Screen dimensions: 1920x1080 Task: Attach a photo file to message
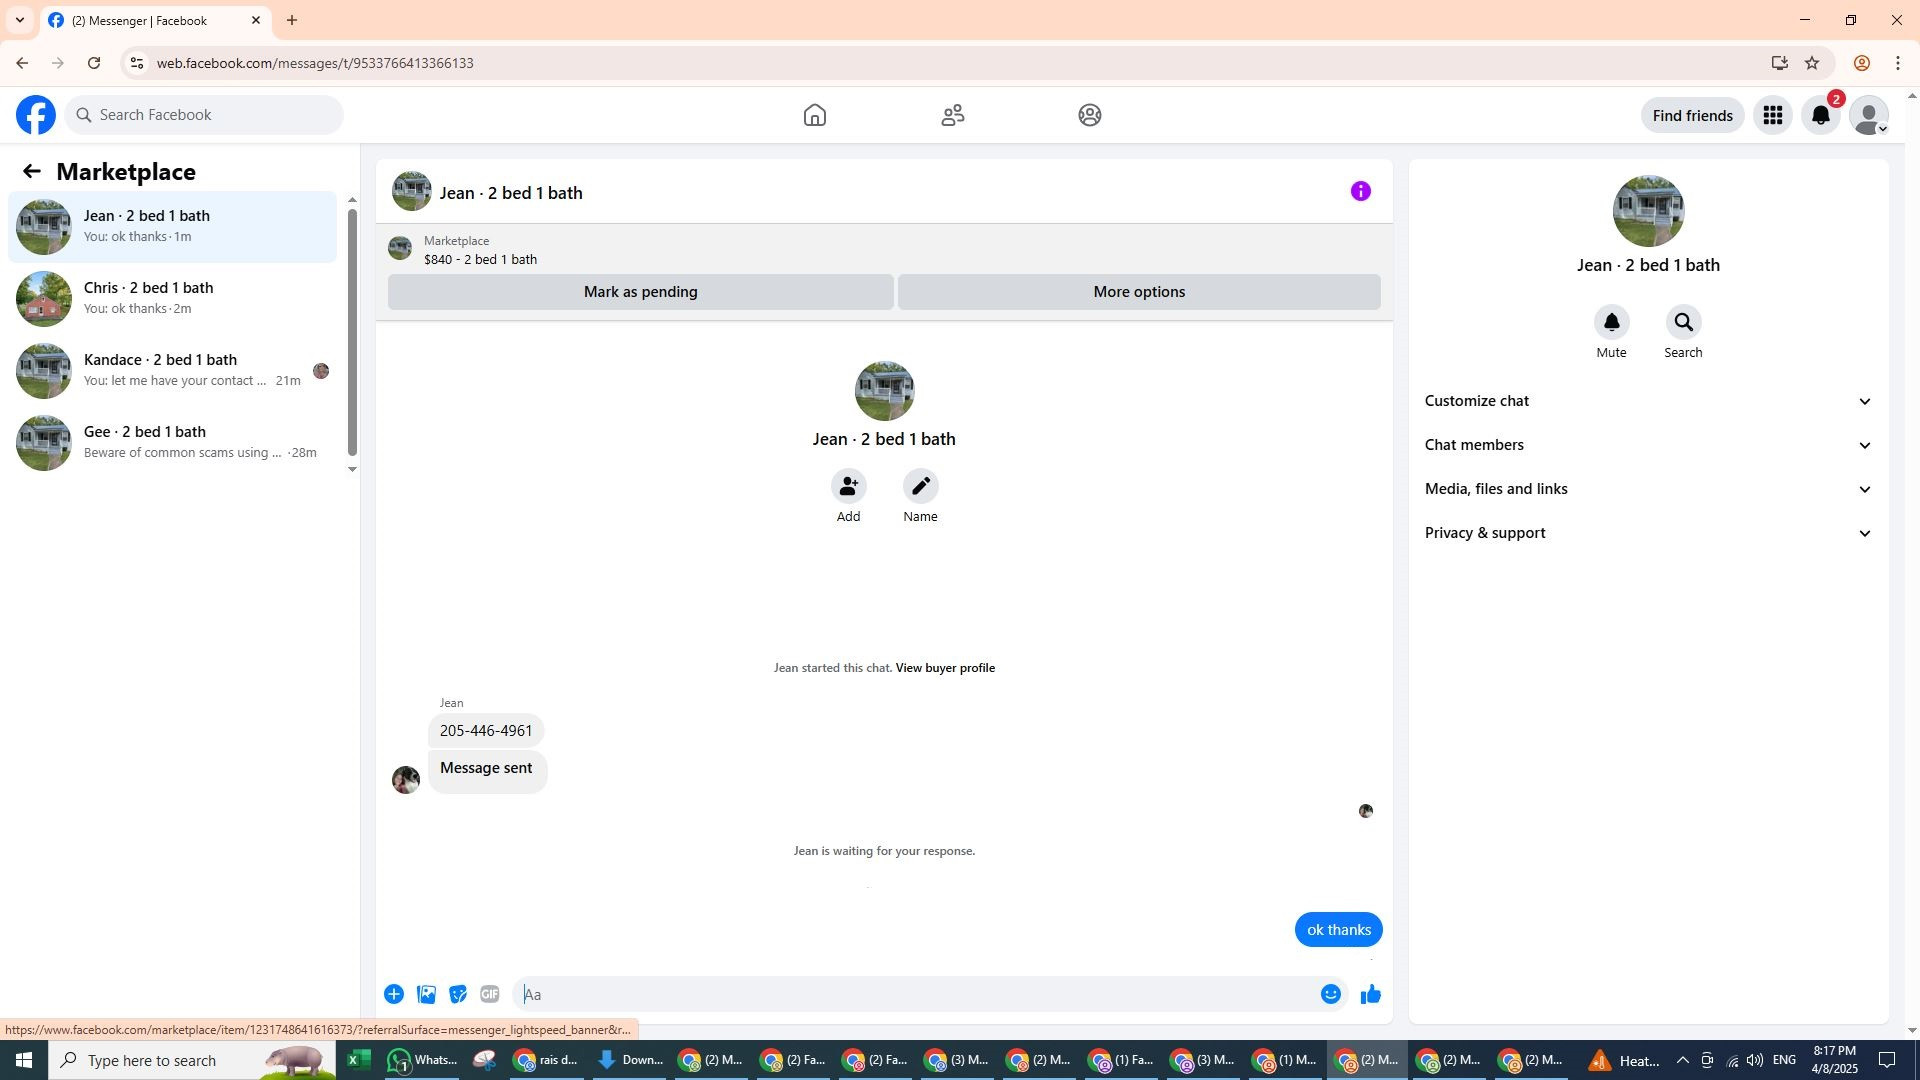[x=426, y=994]
